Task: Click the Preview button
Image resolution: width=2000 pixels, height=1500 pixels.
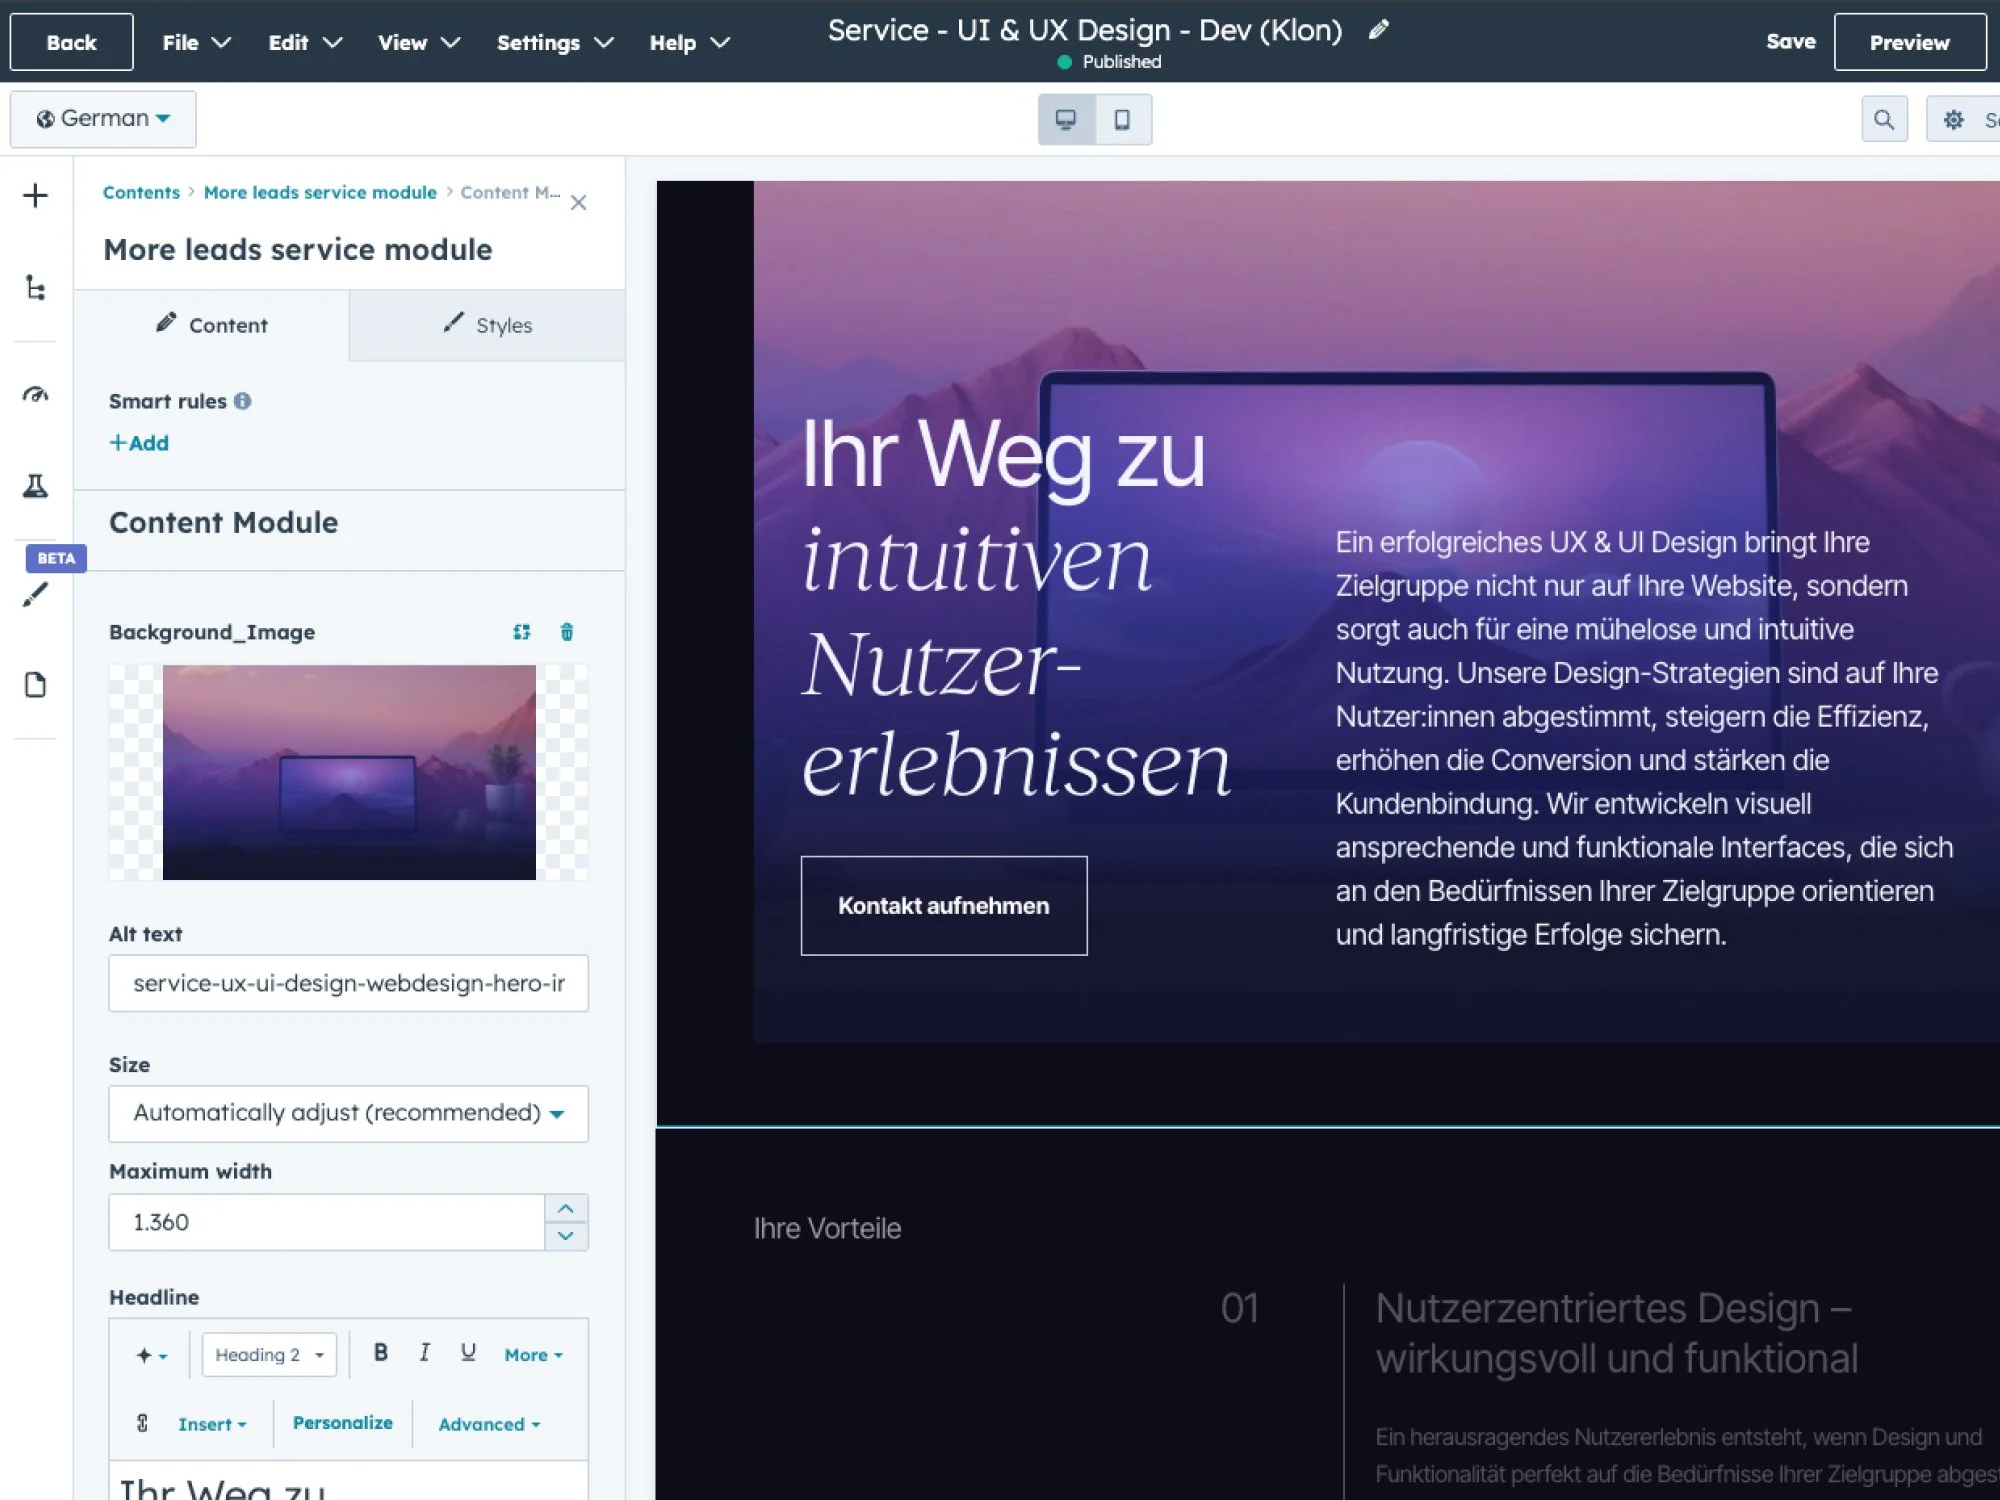Action: 1909,42
